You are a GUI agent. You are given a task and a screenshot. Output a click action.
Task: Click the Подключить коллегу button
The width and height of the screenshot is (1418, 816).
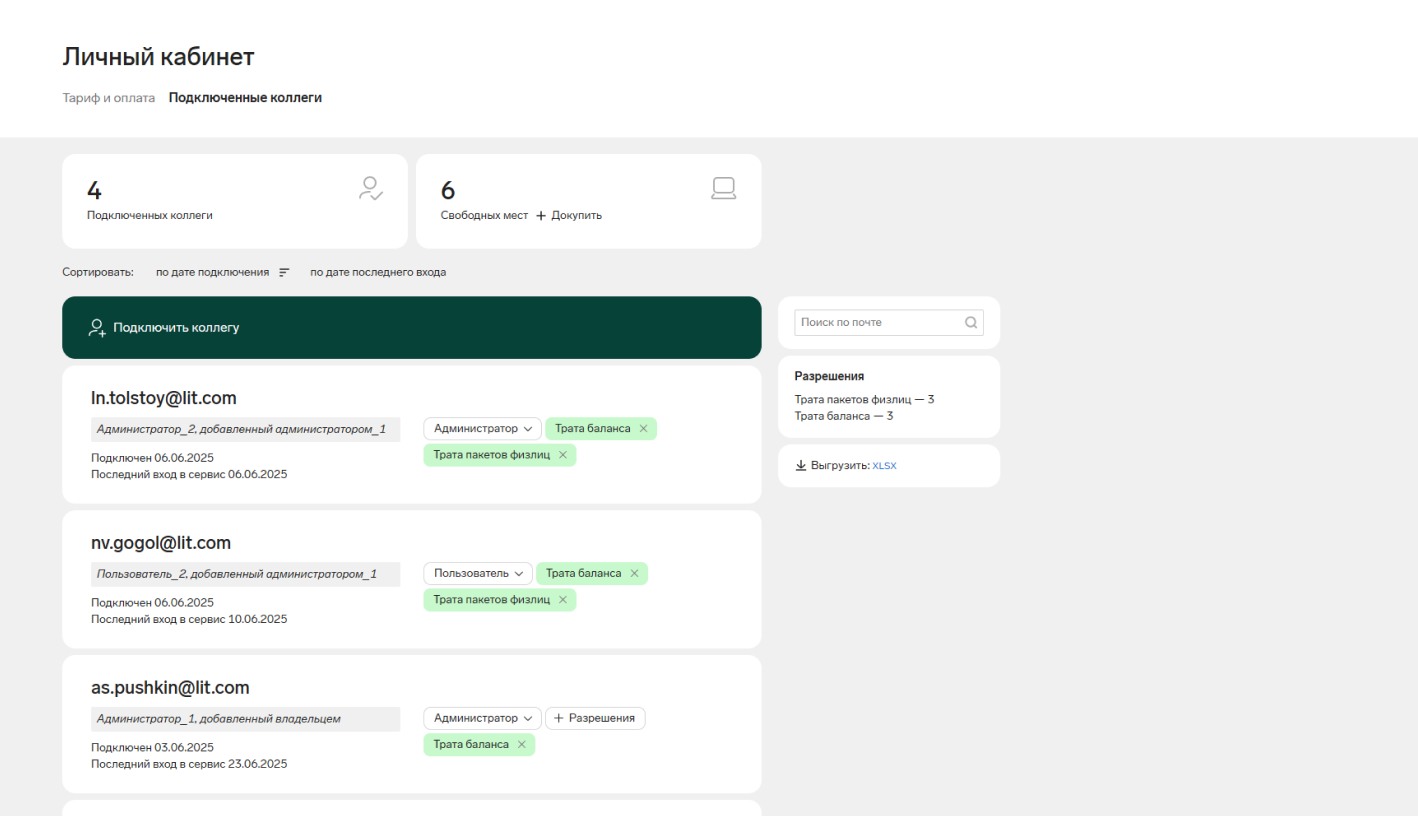coord(411,327)
